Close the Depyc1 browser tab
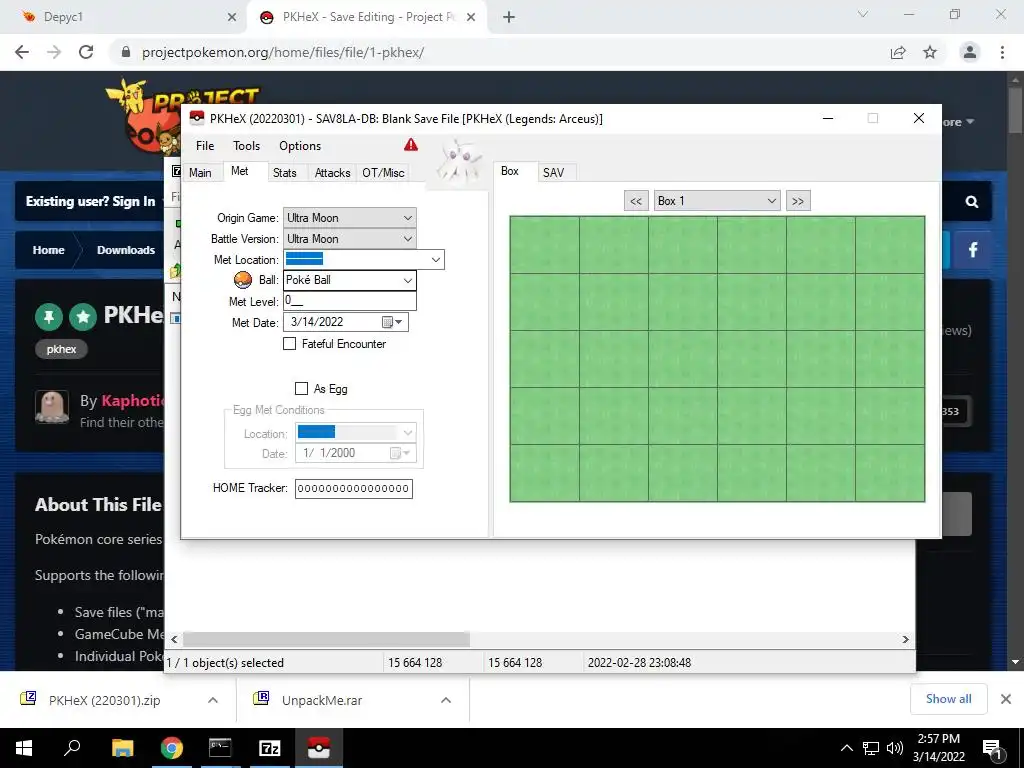 (232, 17)
